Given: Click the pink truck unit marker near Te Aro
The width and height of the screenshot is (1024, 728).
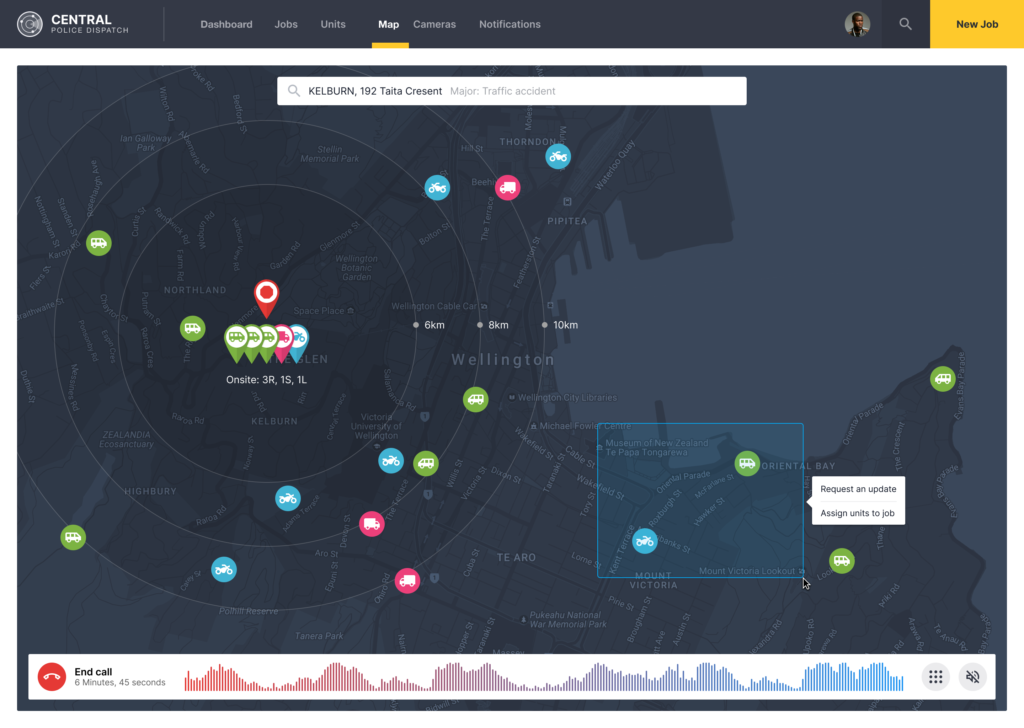Looking at the screenshot, I should coord(405,580).
